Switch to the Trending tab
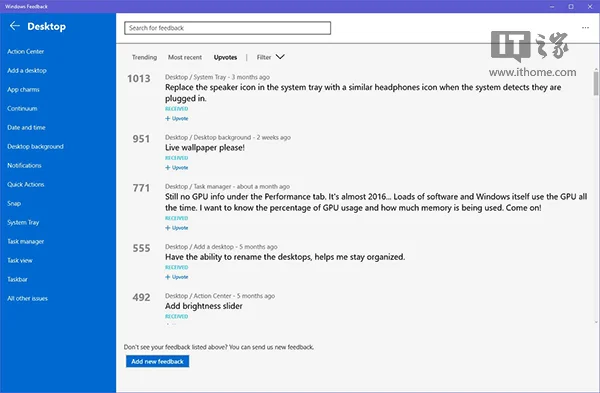The image size is (600, 393). click(x=144, y=57)
